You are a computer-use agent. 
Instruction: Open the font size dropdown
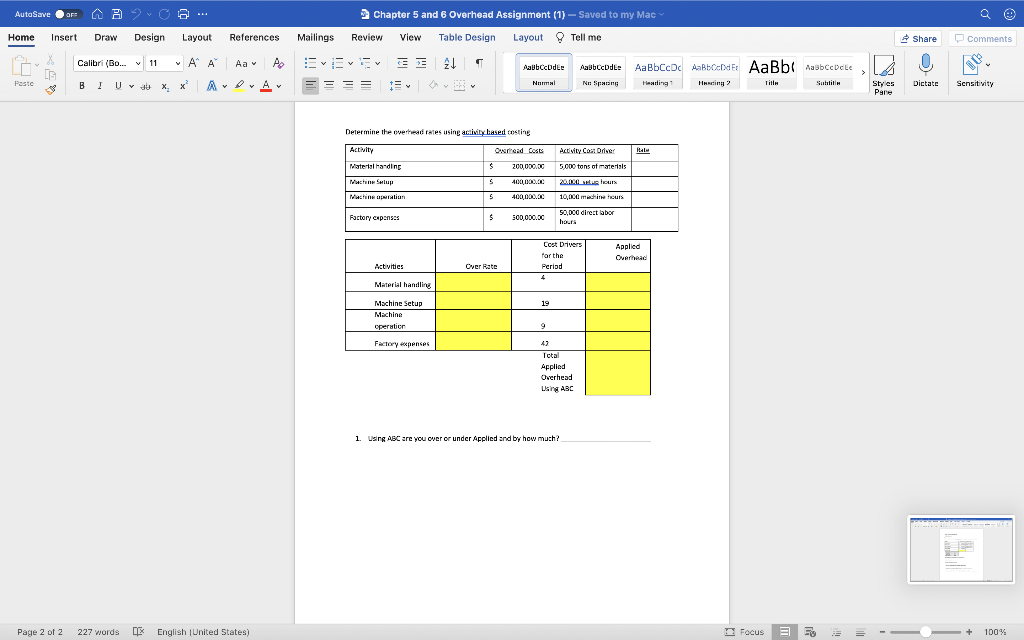point(176,62)
